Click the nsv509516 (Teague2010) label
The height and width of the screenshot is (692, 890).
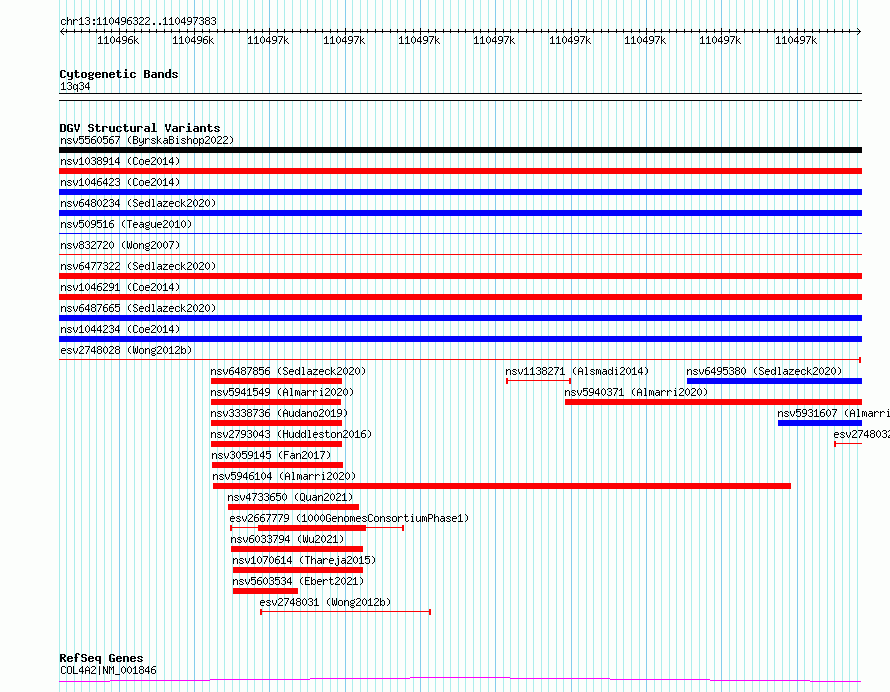click(x=126, y=224)
